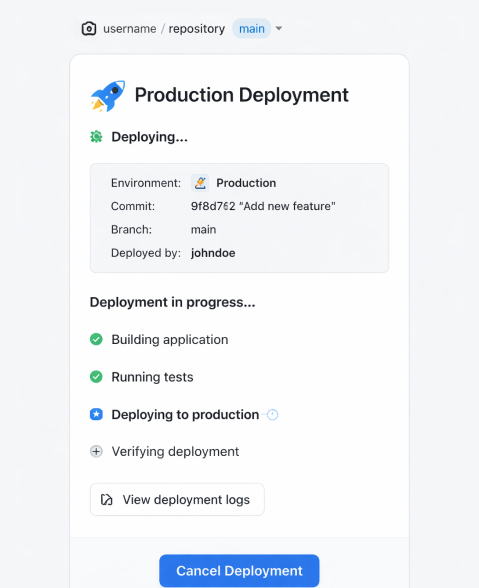Open the branch dropdown arrow
Image resolution: width=479 pixels, height=588 pixels.
pos(279,28)
